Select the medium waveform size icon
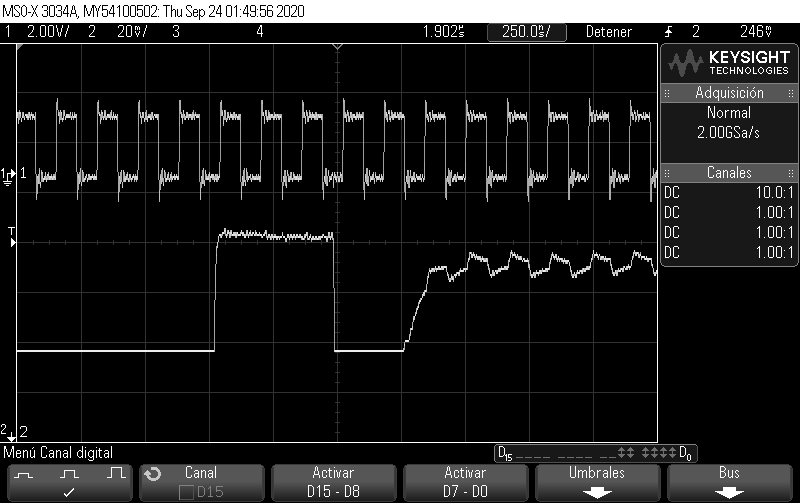The height and width of the screenshot is (503, 800). [x=69, y=474]
